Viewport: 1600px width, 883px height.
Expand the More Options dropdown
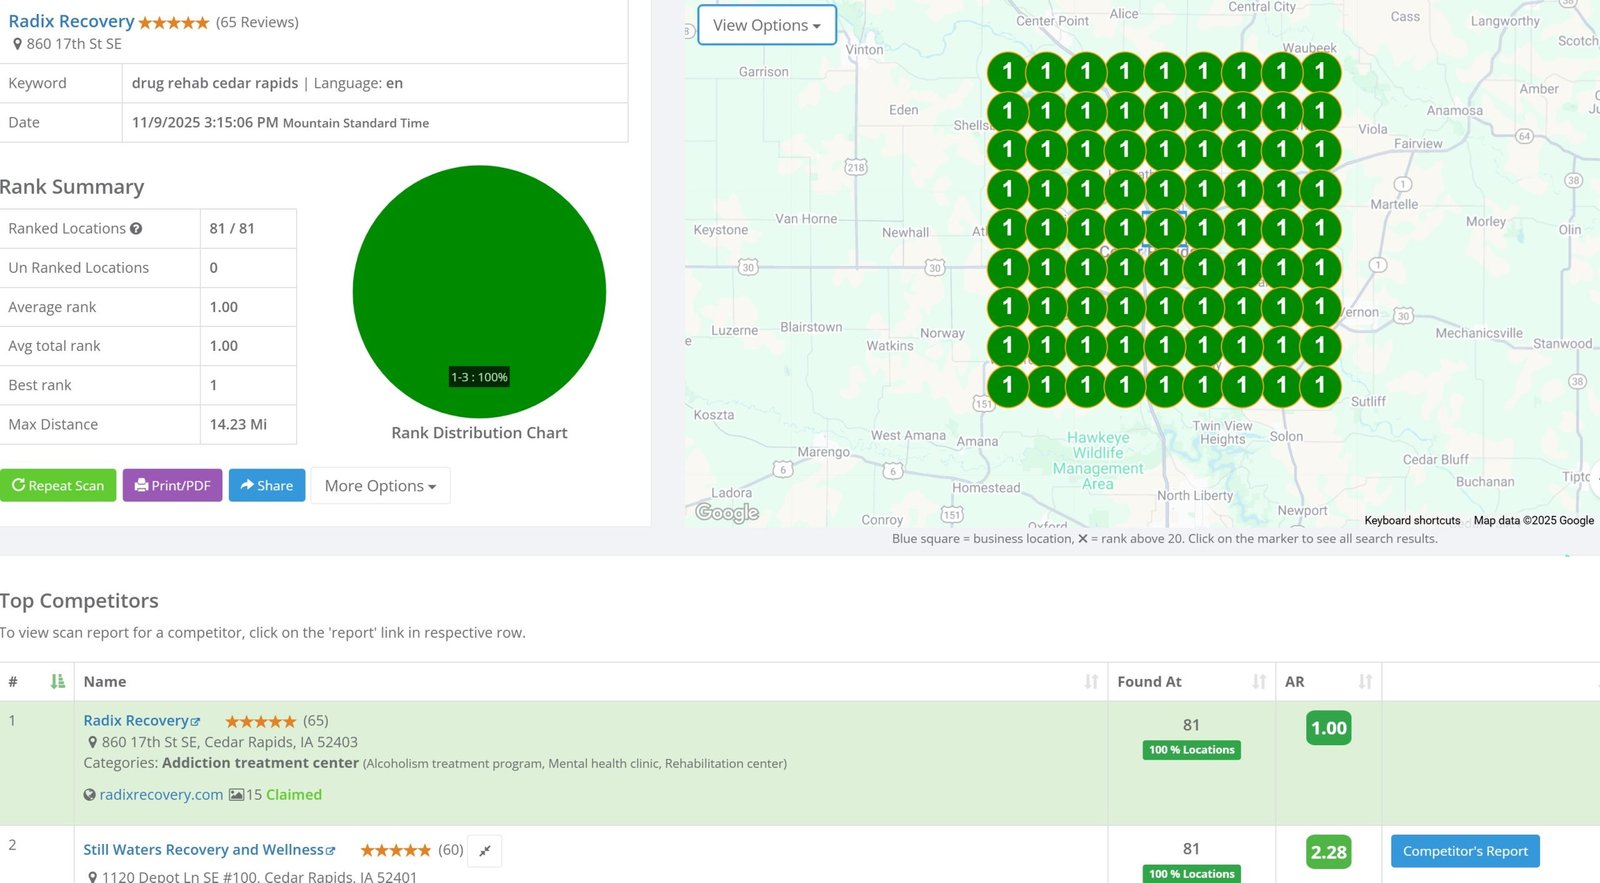point(380,486)
